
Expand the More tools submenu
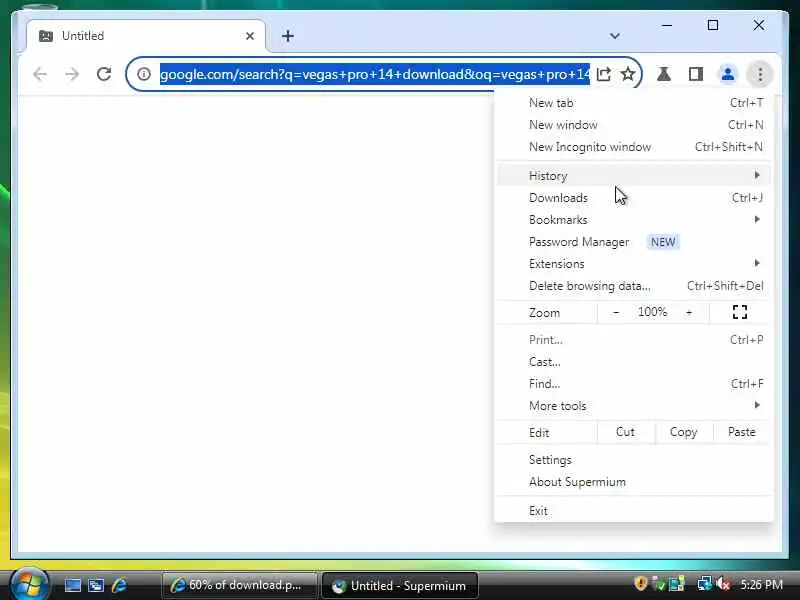click(x=633, y=406)
